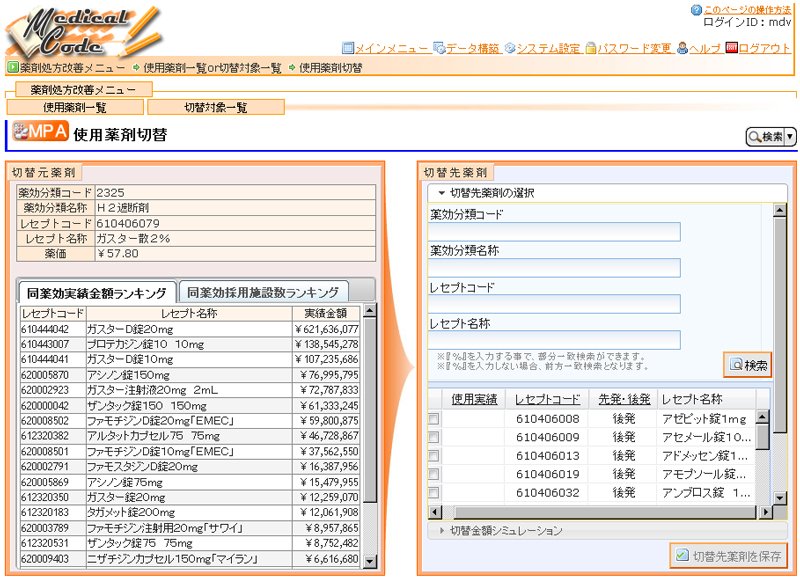Click the help person icon
The width and height of the screenshot is (800, 578).
pyautogui.click(x=682, y=48)
